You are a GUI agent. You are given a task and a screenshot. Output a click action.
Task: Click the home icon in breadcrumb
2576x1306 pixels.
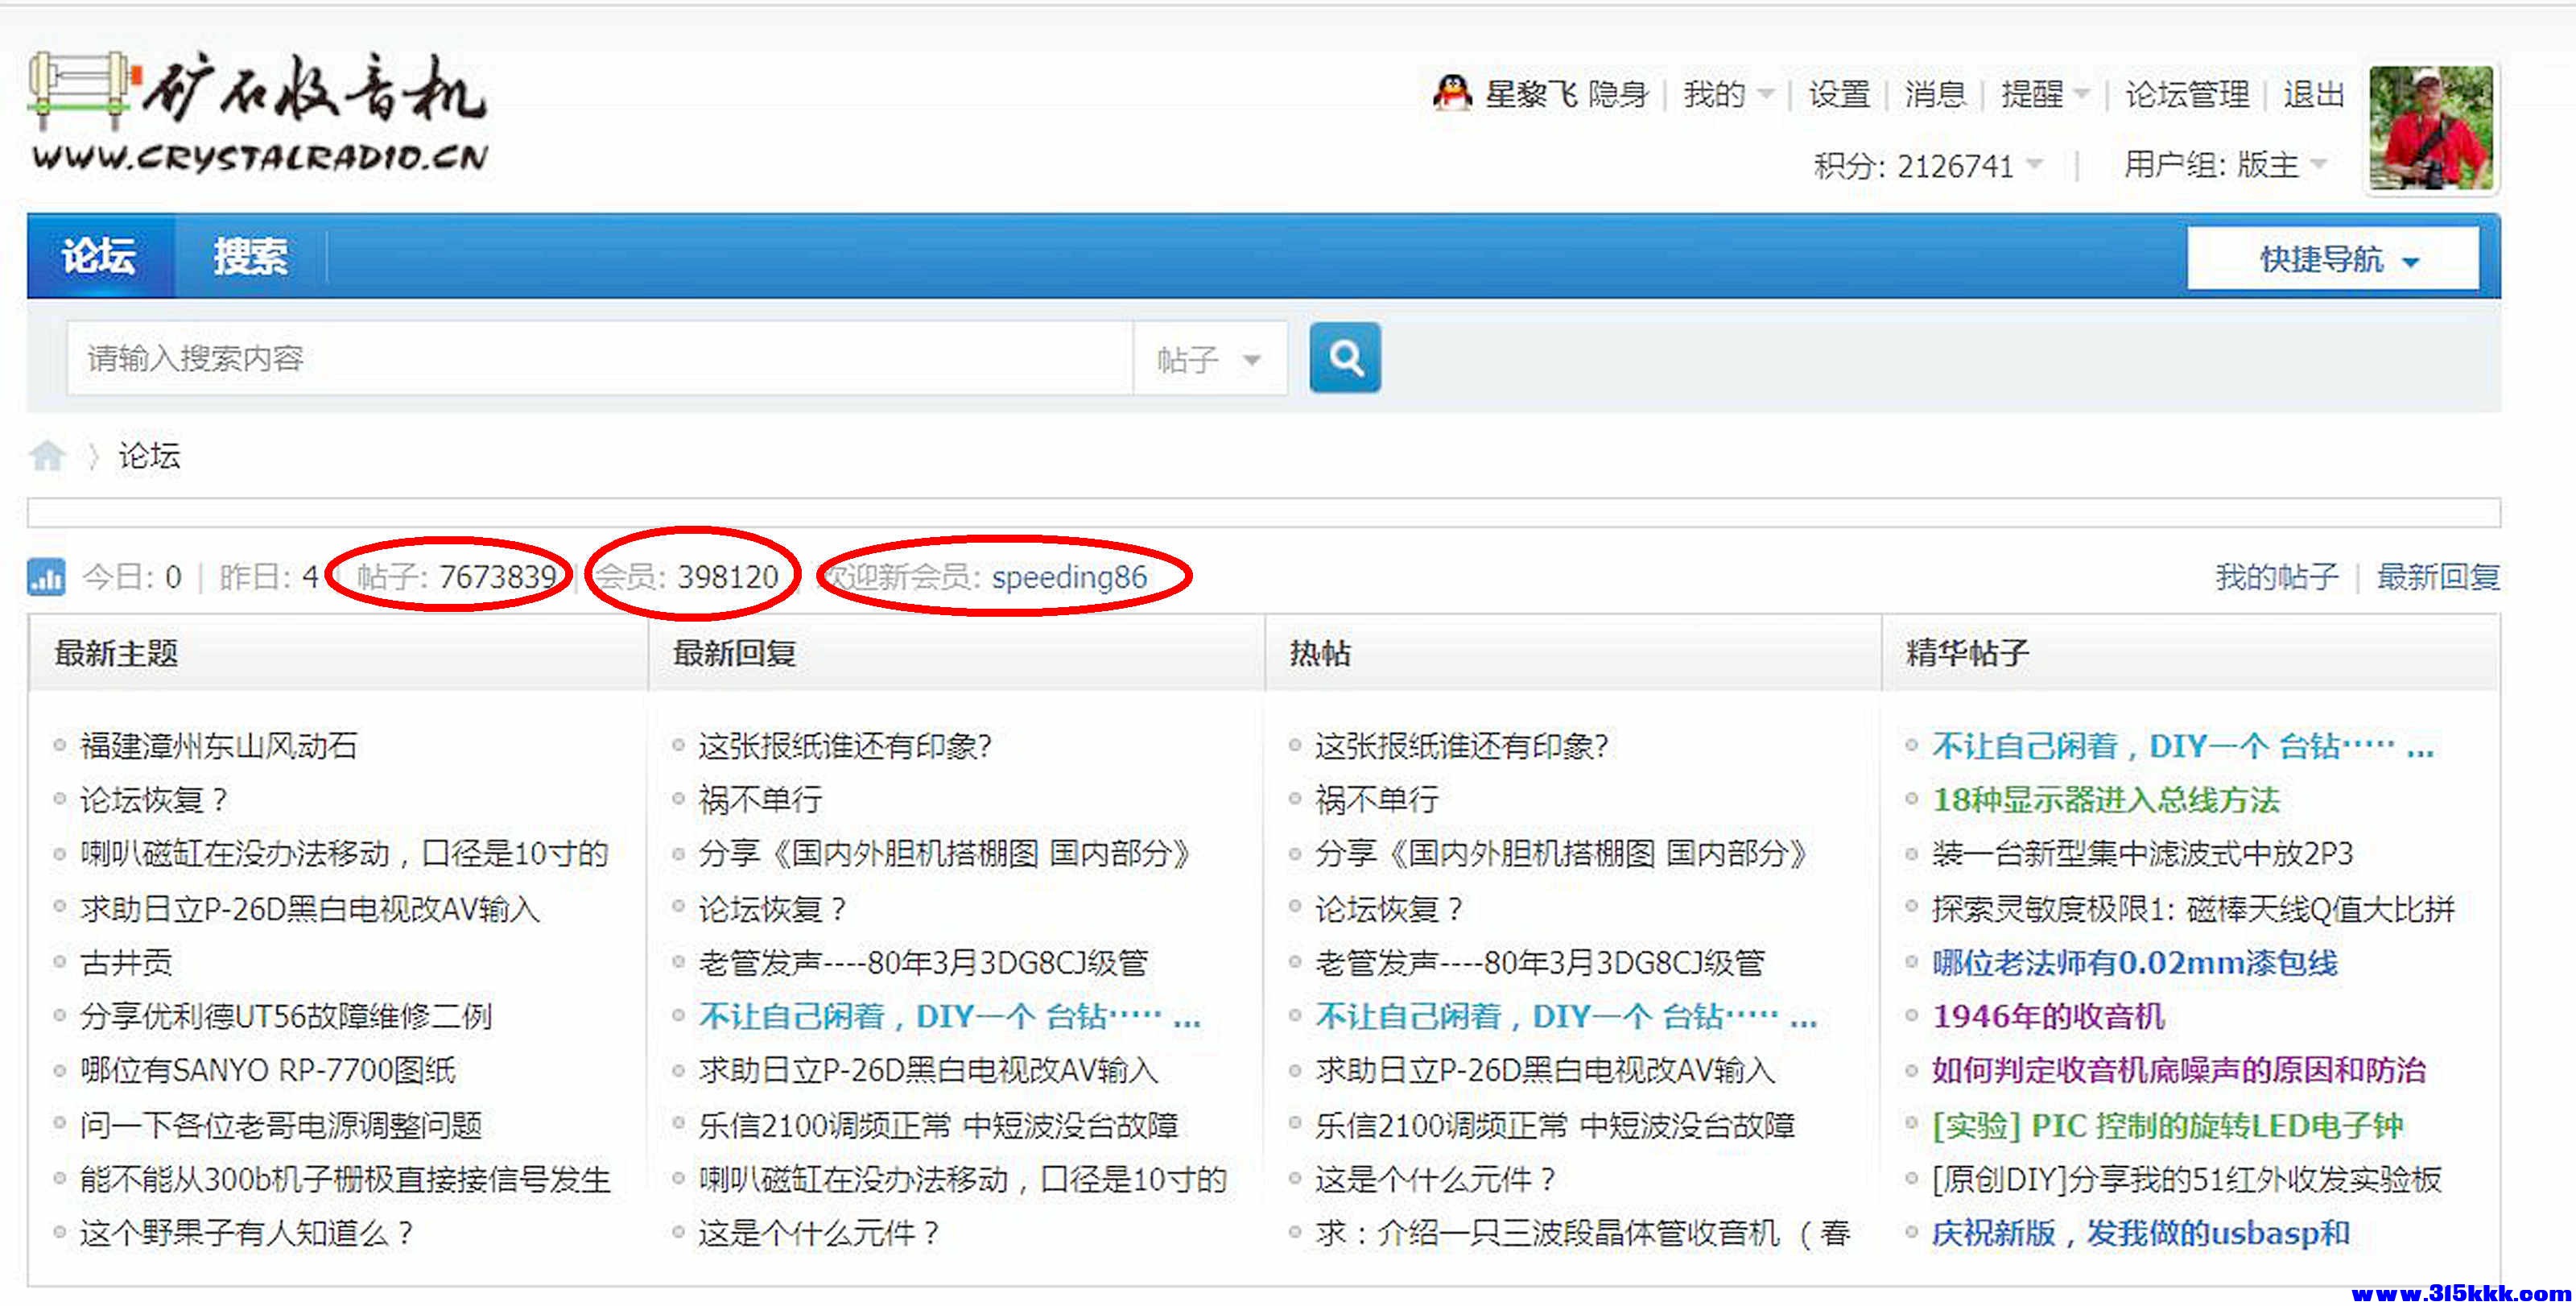tap(47, 456)
